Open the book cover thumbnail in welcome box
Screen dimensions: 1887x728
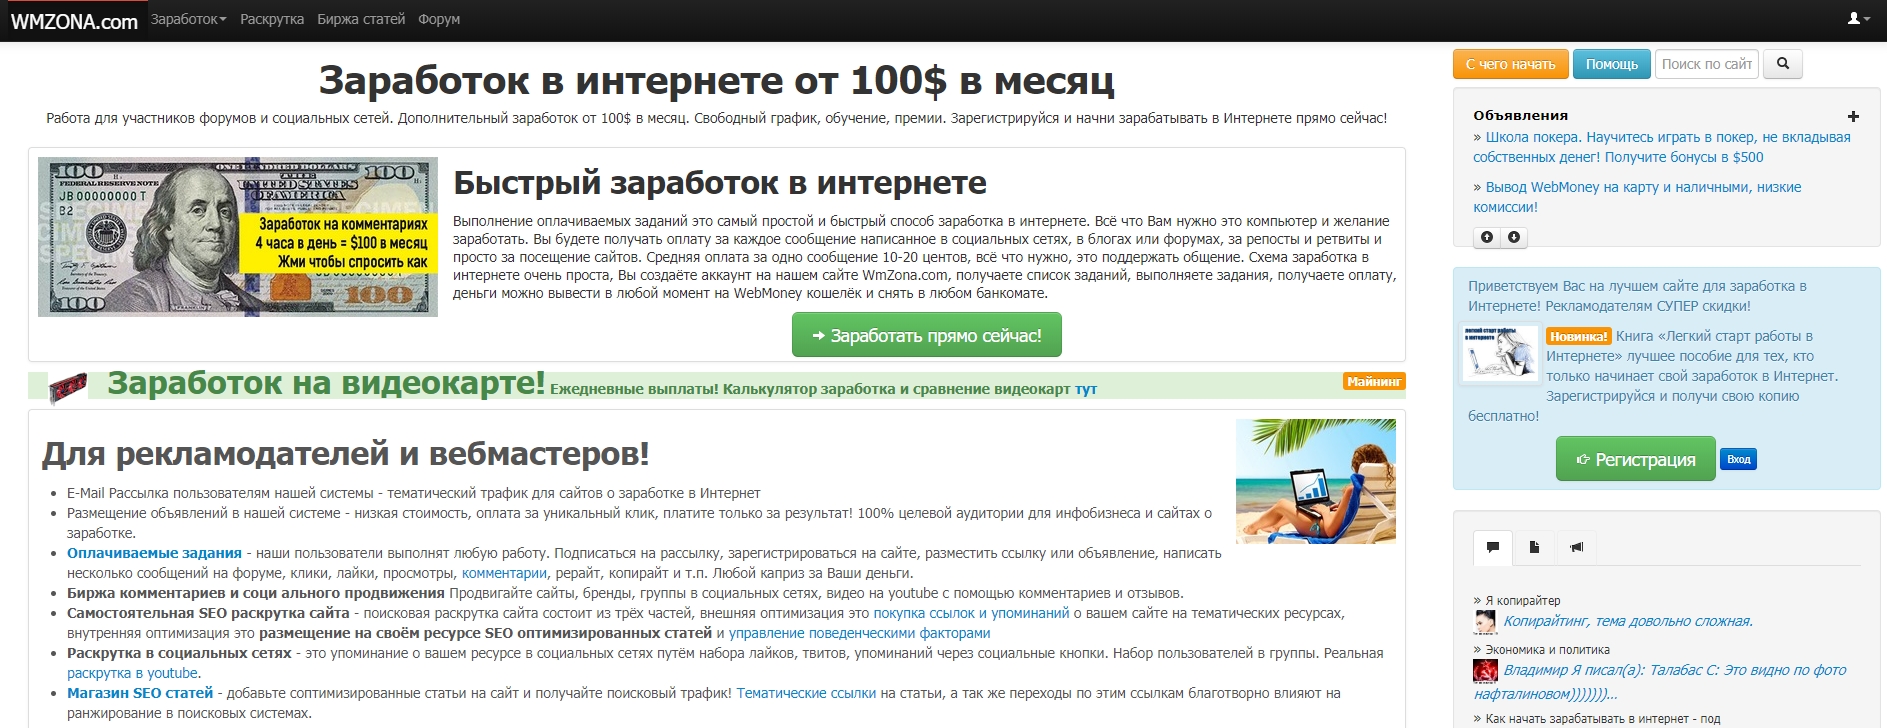pos(1500,353)
